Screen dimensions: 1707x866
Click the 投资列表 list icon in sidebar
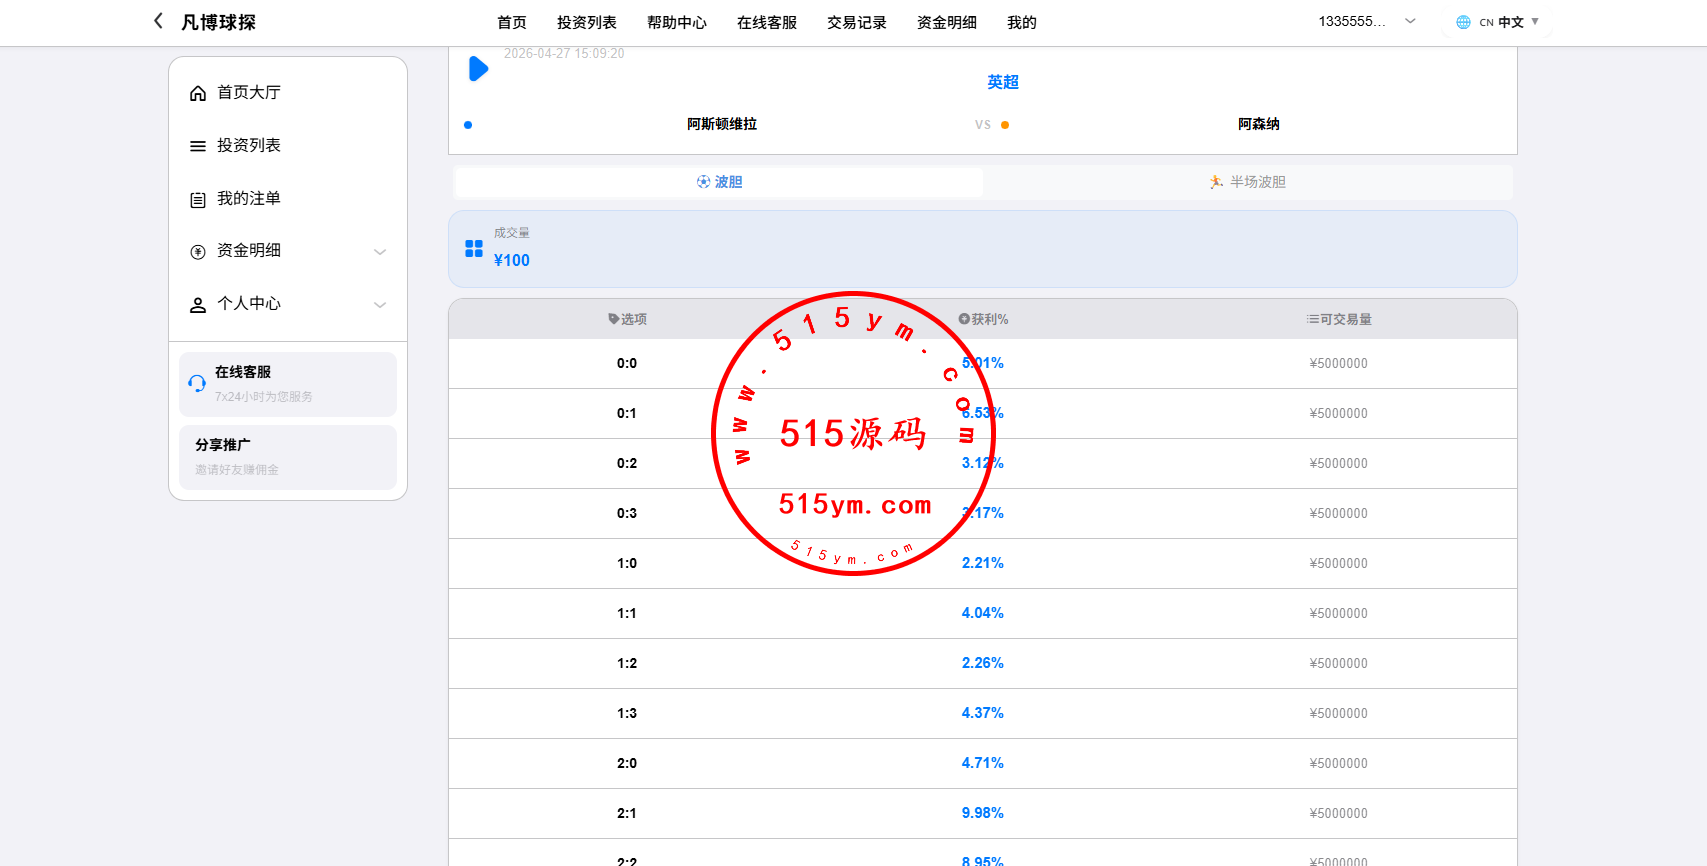198,146
